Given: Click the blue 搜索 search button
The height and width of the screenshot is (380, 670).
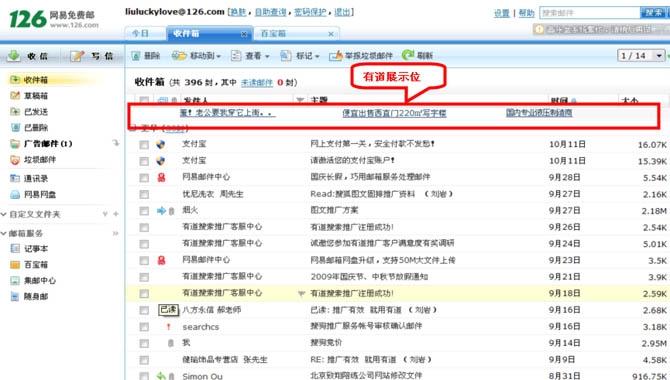Looking at the screenshot, I should pyautogui.click(x=654, y=13).
